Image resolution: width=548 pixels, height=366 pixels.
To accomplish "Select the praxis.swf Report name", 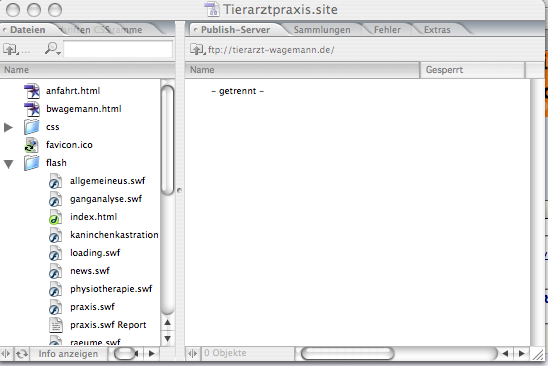I will [x=108, y=325].
